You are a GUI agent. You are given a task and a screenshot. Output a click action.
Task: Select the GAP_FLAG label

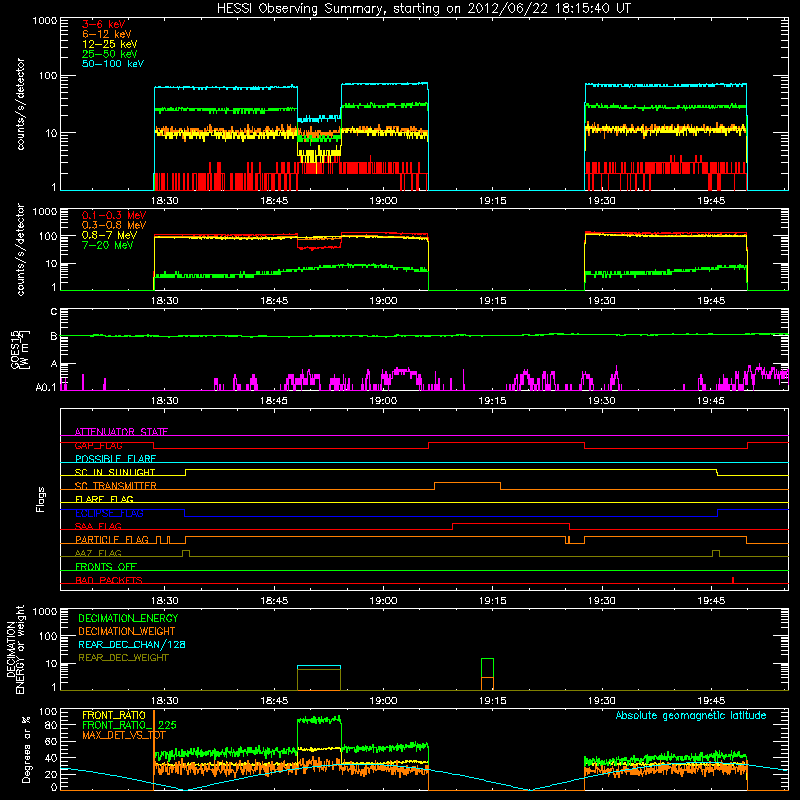click(x=98, y=445)
